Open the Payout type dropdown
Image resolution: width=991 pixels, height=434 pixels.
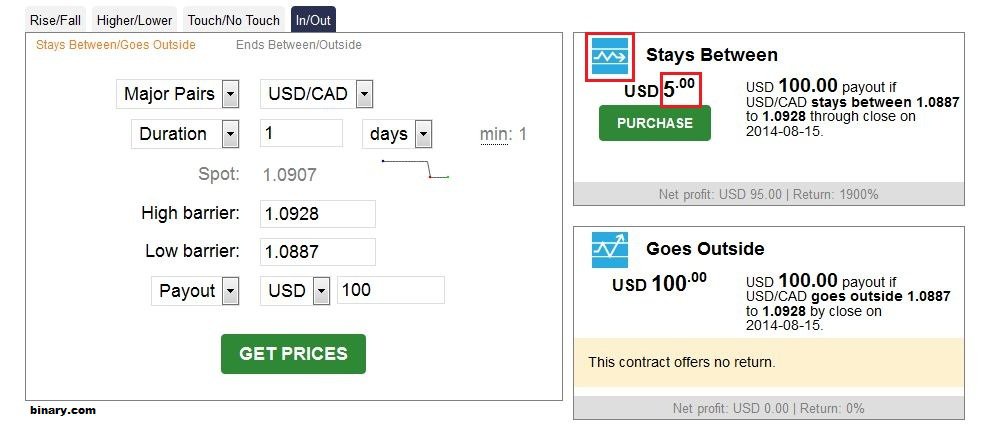(195, 291)
